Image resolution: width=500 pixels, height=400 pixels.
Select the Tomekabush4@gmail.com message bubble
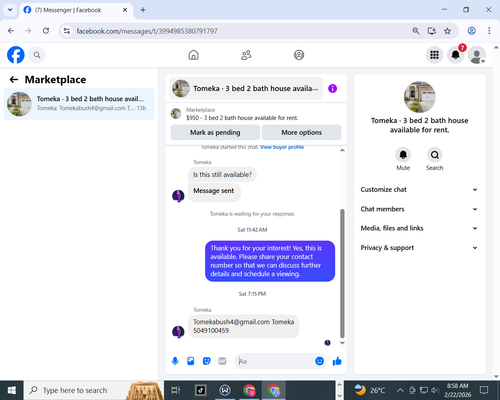coord(243,326)
